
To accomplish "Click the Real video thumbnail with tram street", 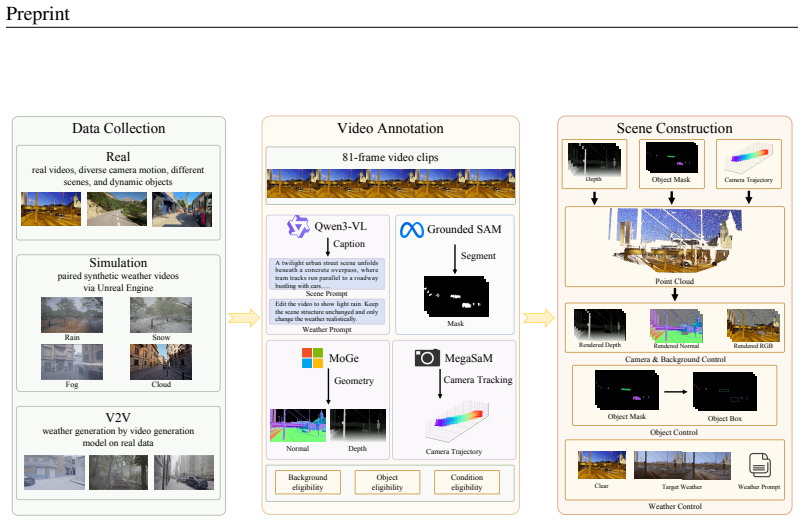I will click(x=182, y=209).
